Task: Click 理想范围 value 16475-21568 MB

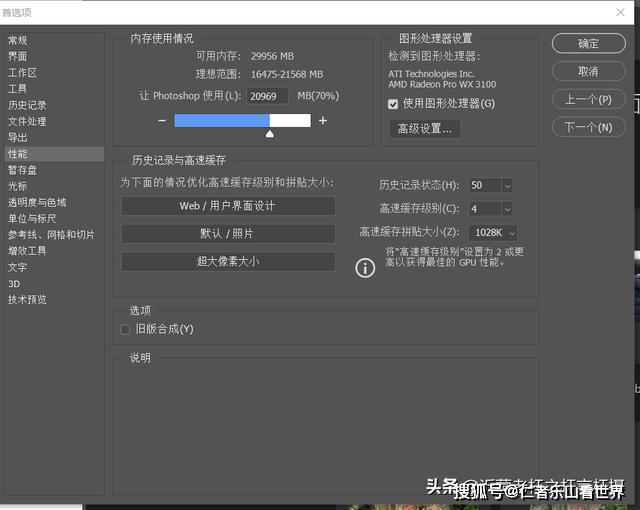Action: click(x=287, y=74)
